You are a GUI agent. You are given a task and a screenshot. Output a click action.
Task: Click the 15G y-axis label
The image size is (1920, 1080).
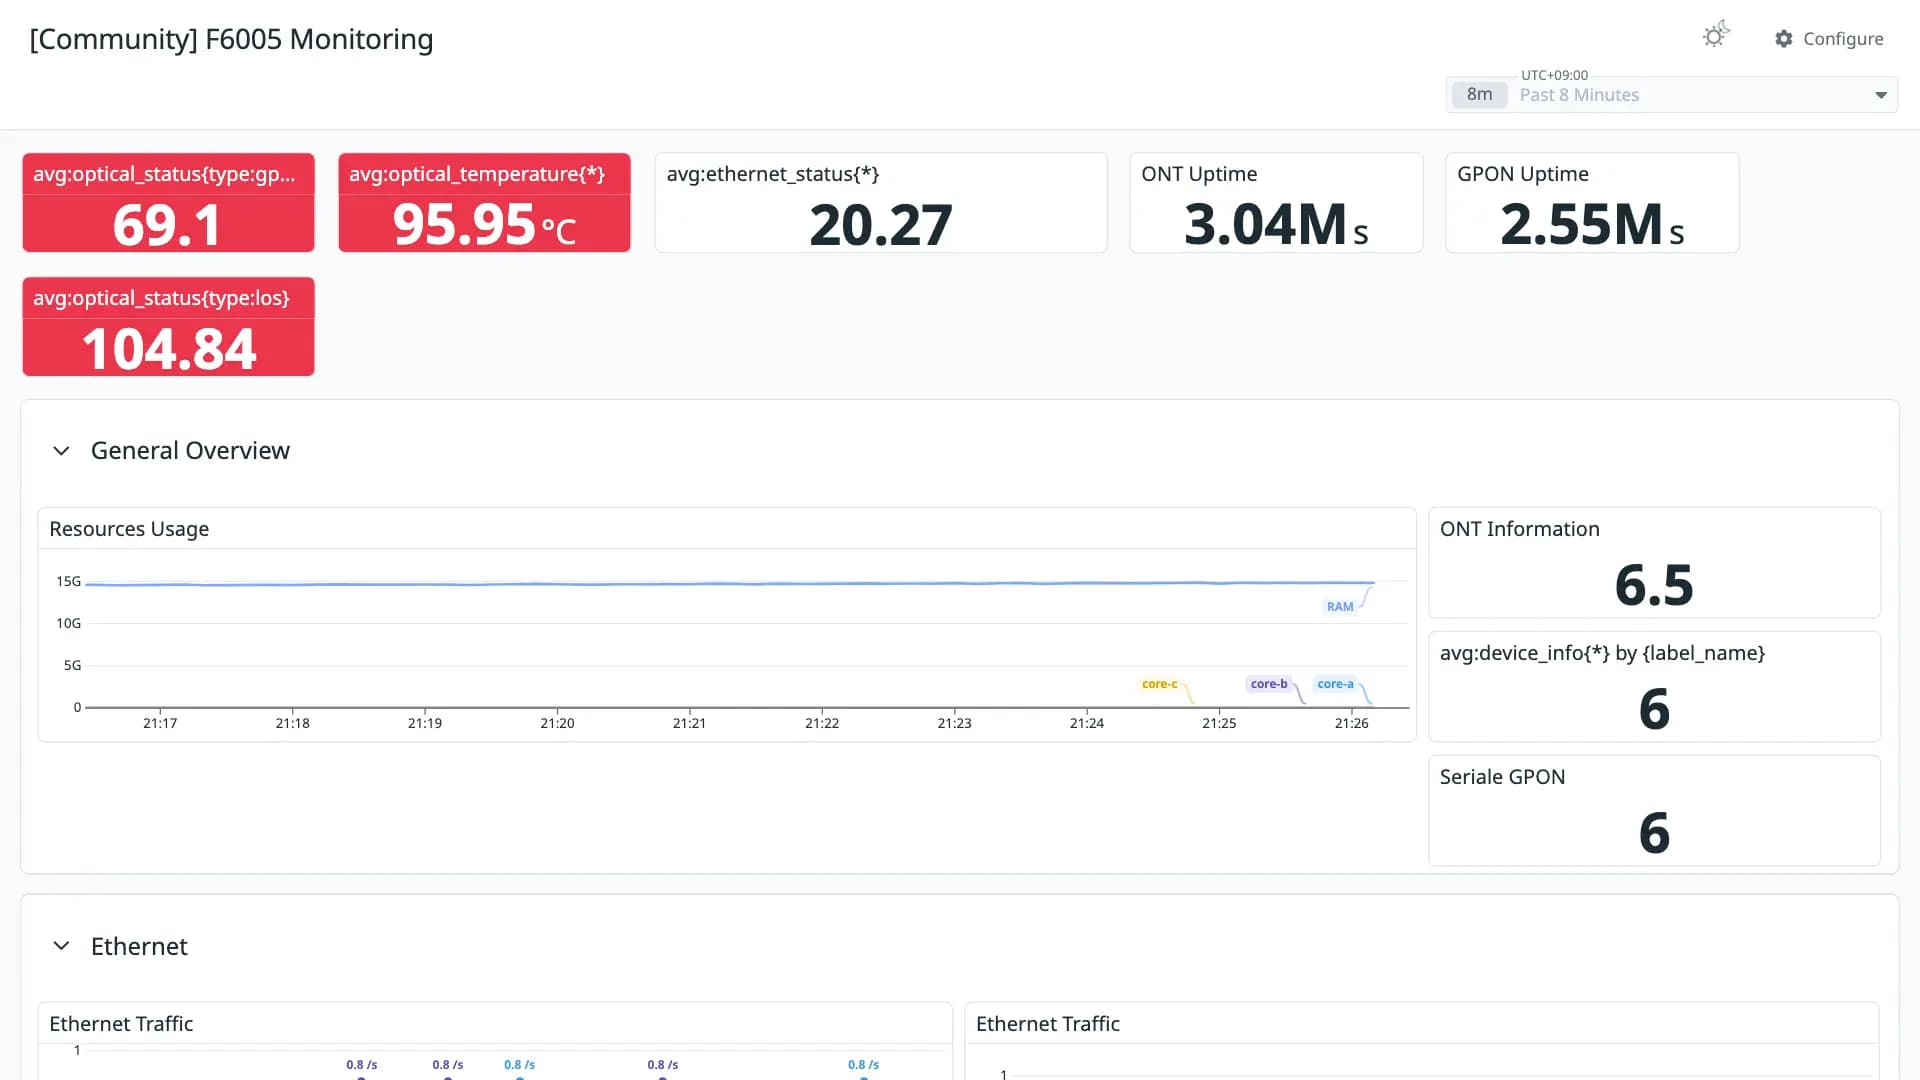(68, 581)
